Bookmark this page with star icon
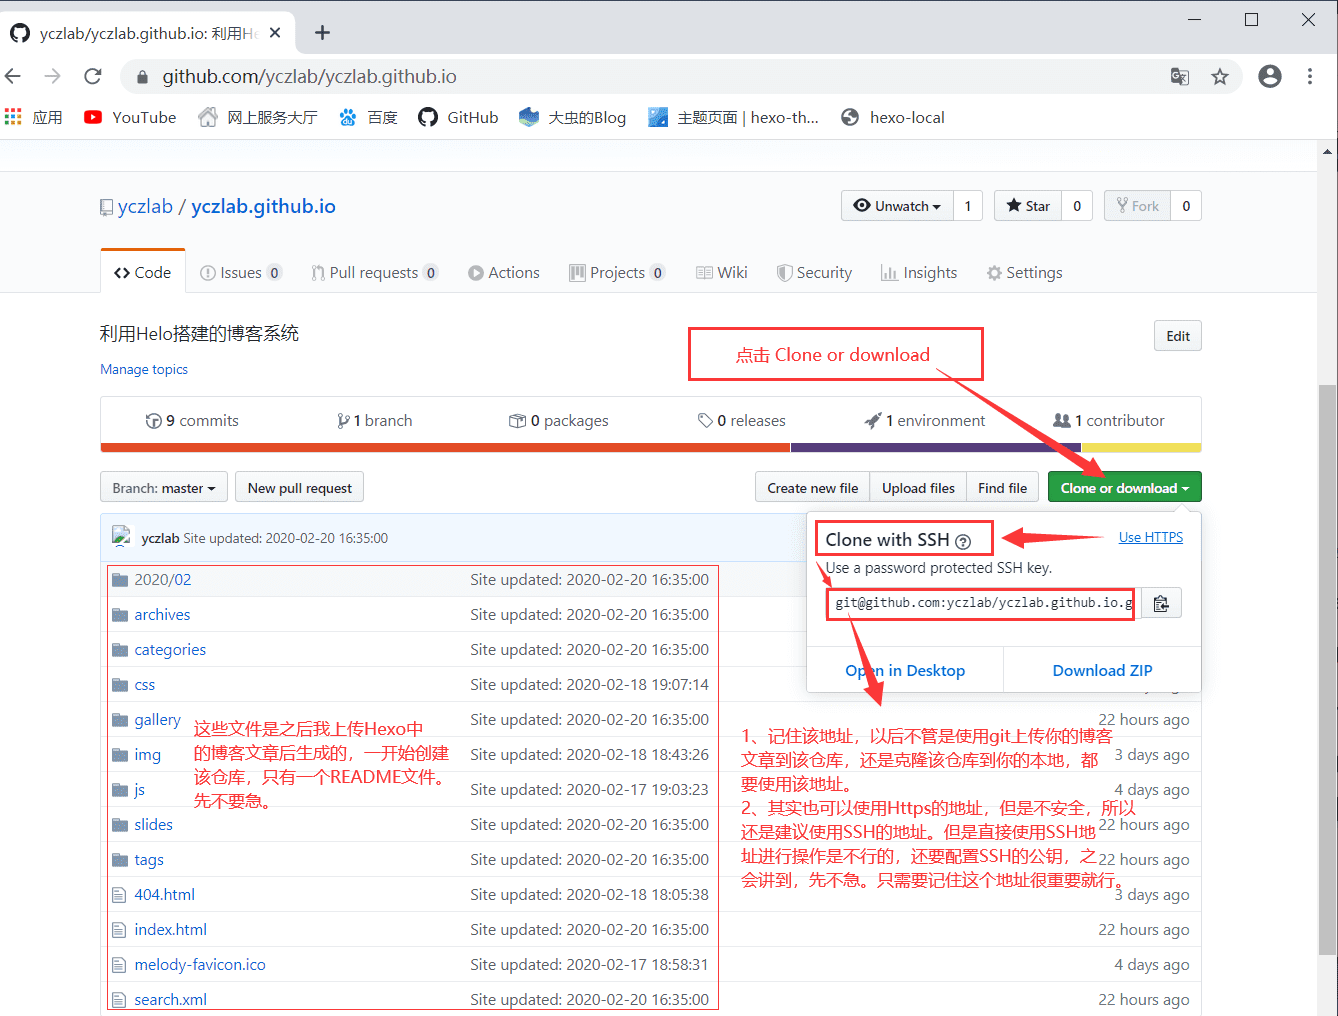Viewport: 1338px width, 1016px height. tap(1220, 77)
